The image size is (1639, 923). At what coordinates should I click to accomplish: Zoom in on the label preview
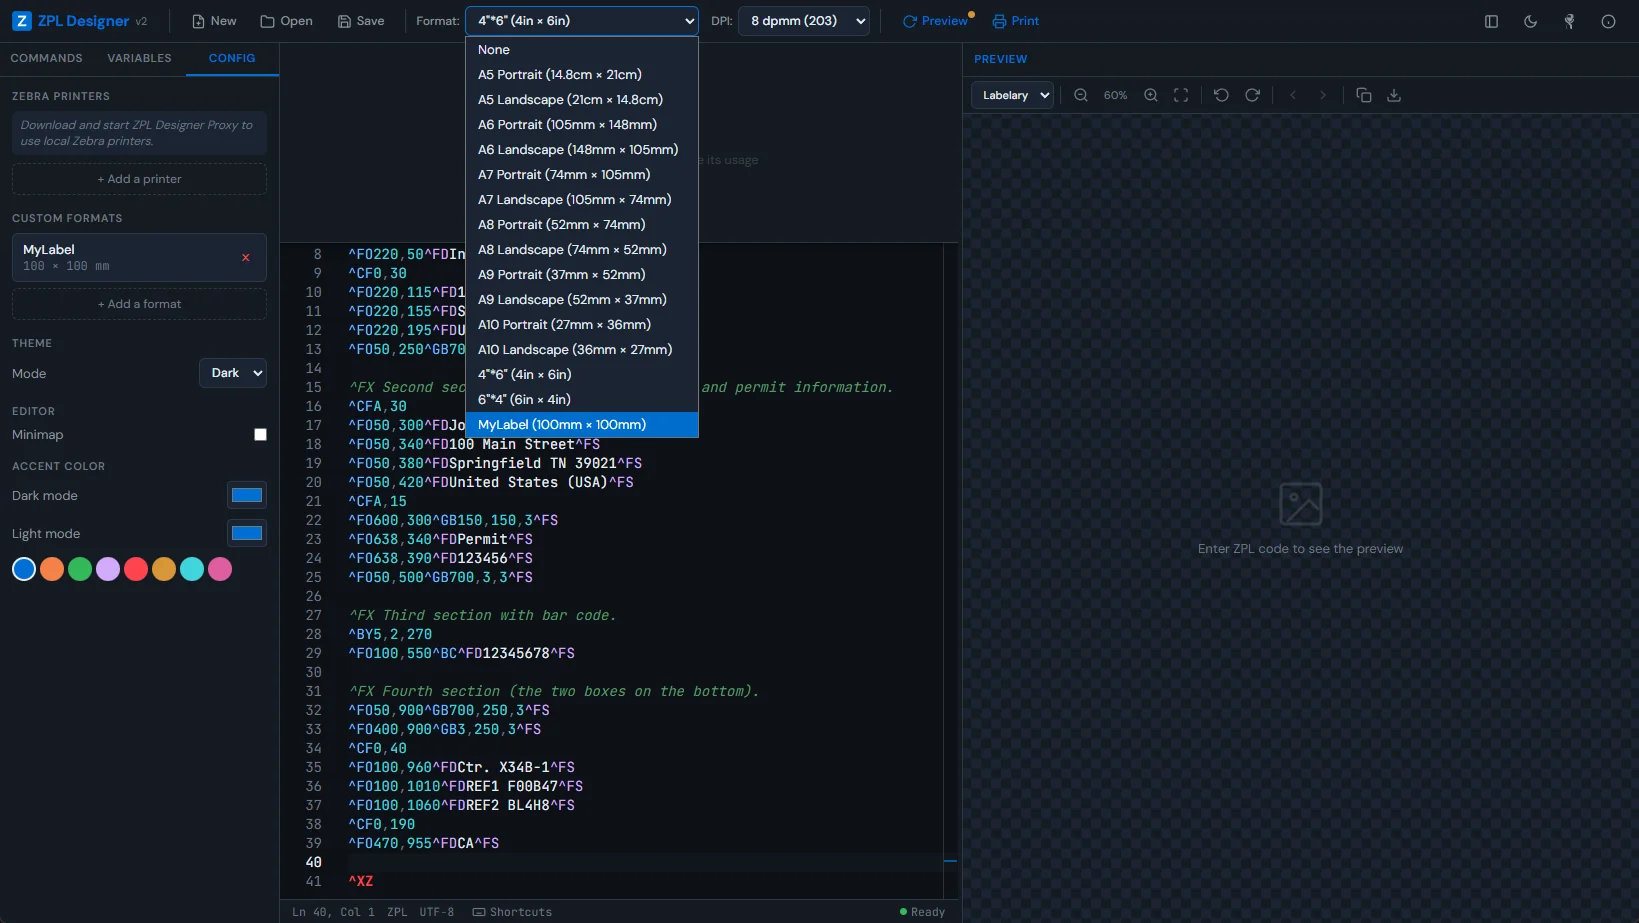[x=1150, y=95]
